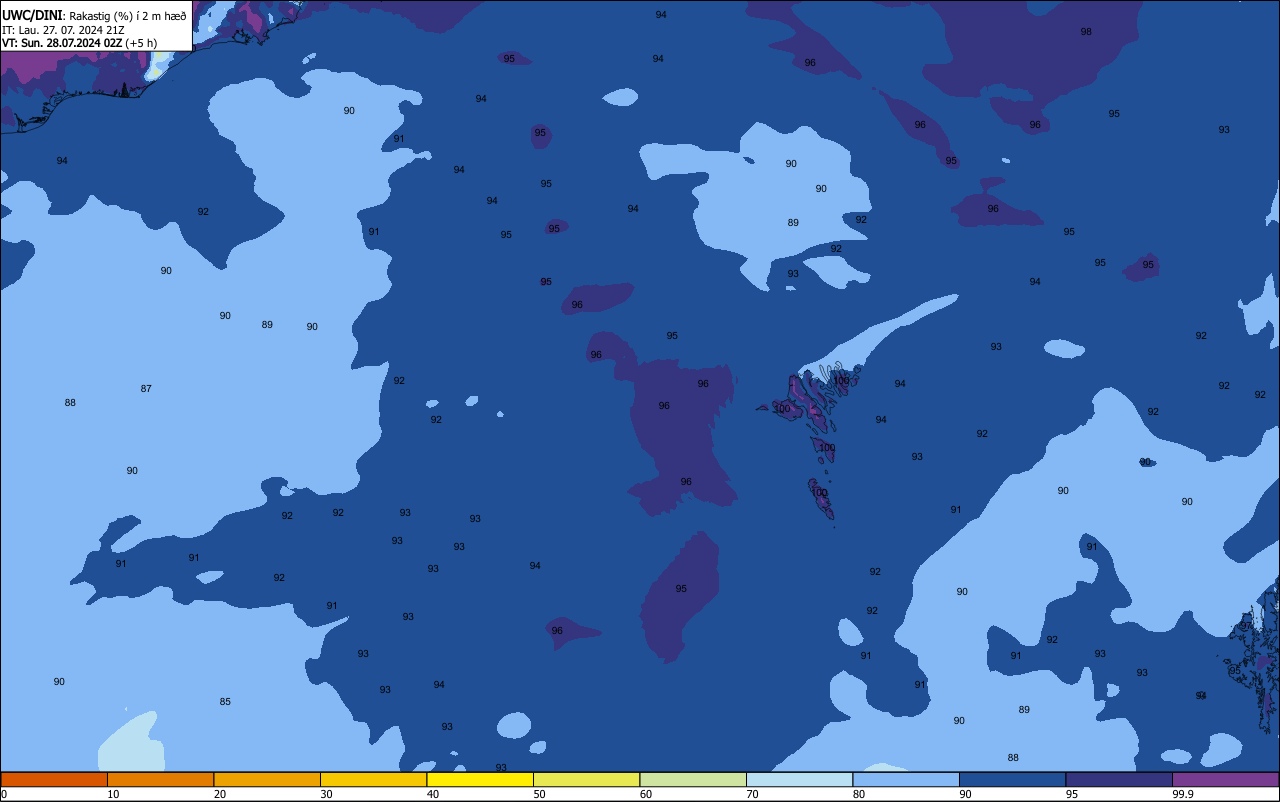The height and width of the screenshot is (802, 1280).
Task: Click the 0–10 dark orange legend swatch
Action: (54, 779)
